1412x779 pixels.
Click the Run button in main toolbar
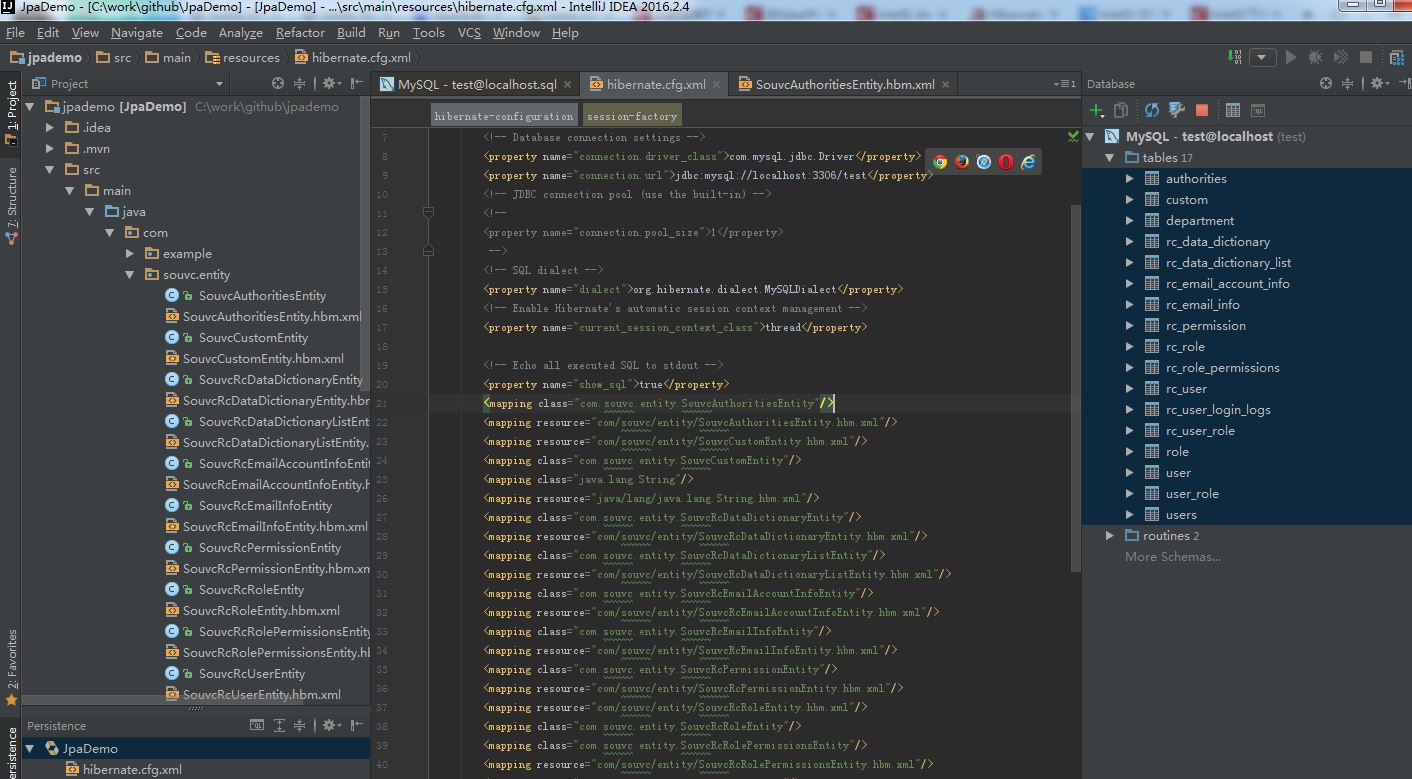(1291, 57)
